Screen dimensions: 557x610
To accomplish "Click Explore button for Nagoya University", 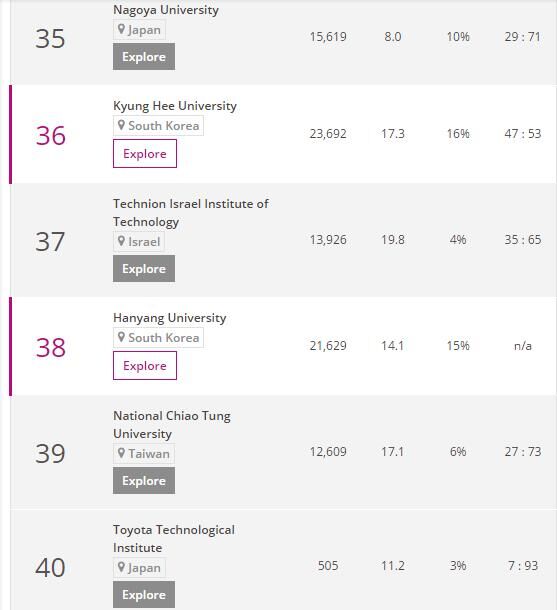I will click(144, 57).
